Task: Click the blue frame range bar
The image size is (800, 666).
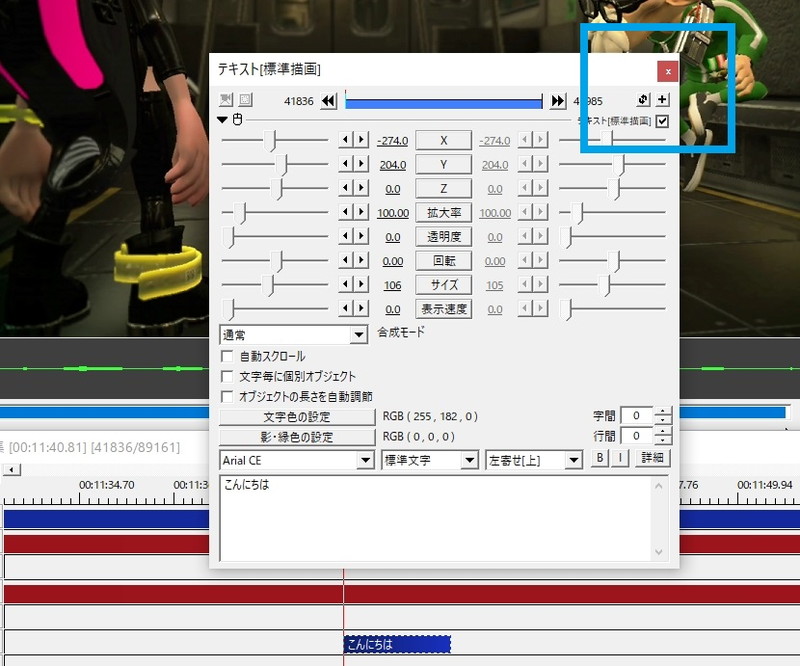Action: click(443, 102)
